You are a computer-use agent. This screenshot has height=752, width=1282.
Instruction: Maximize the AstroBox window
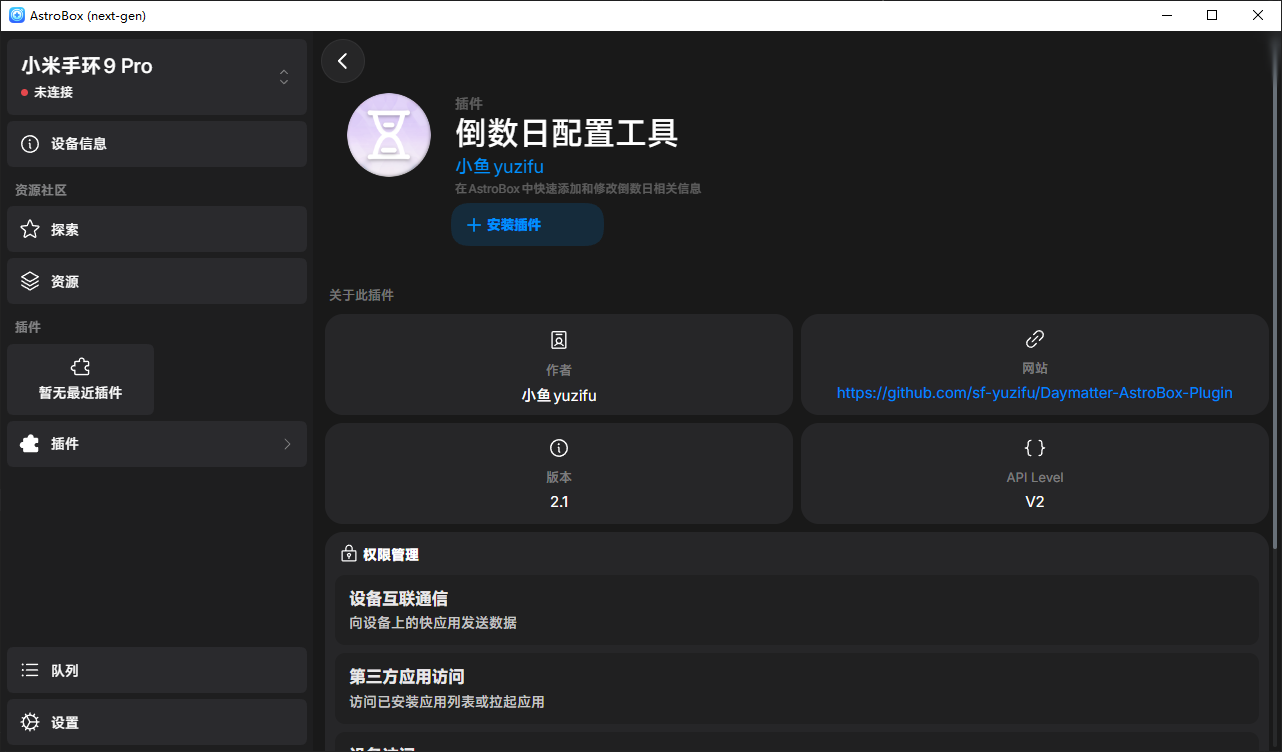(x=1212, y=15)
